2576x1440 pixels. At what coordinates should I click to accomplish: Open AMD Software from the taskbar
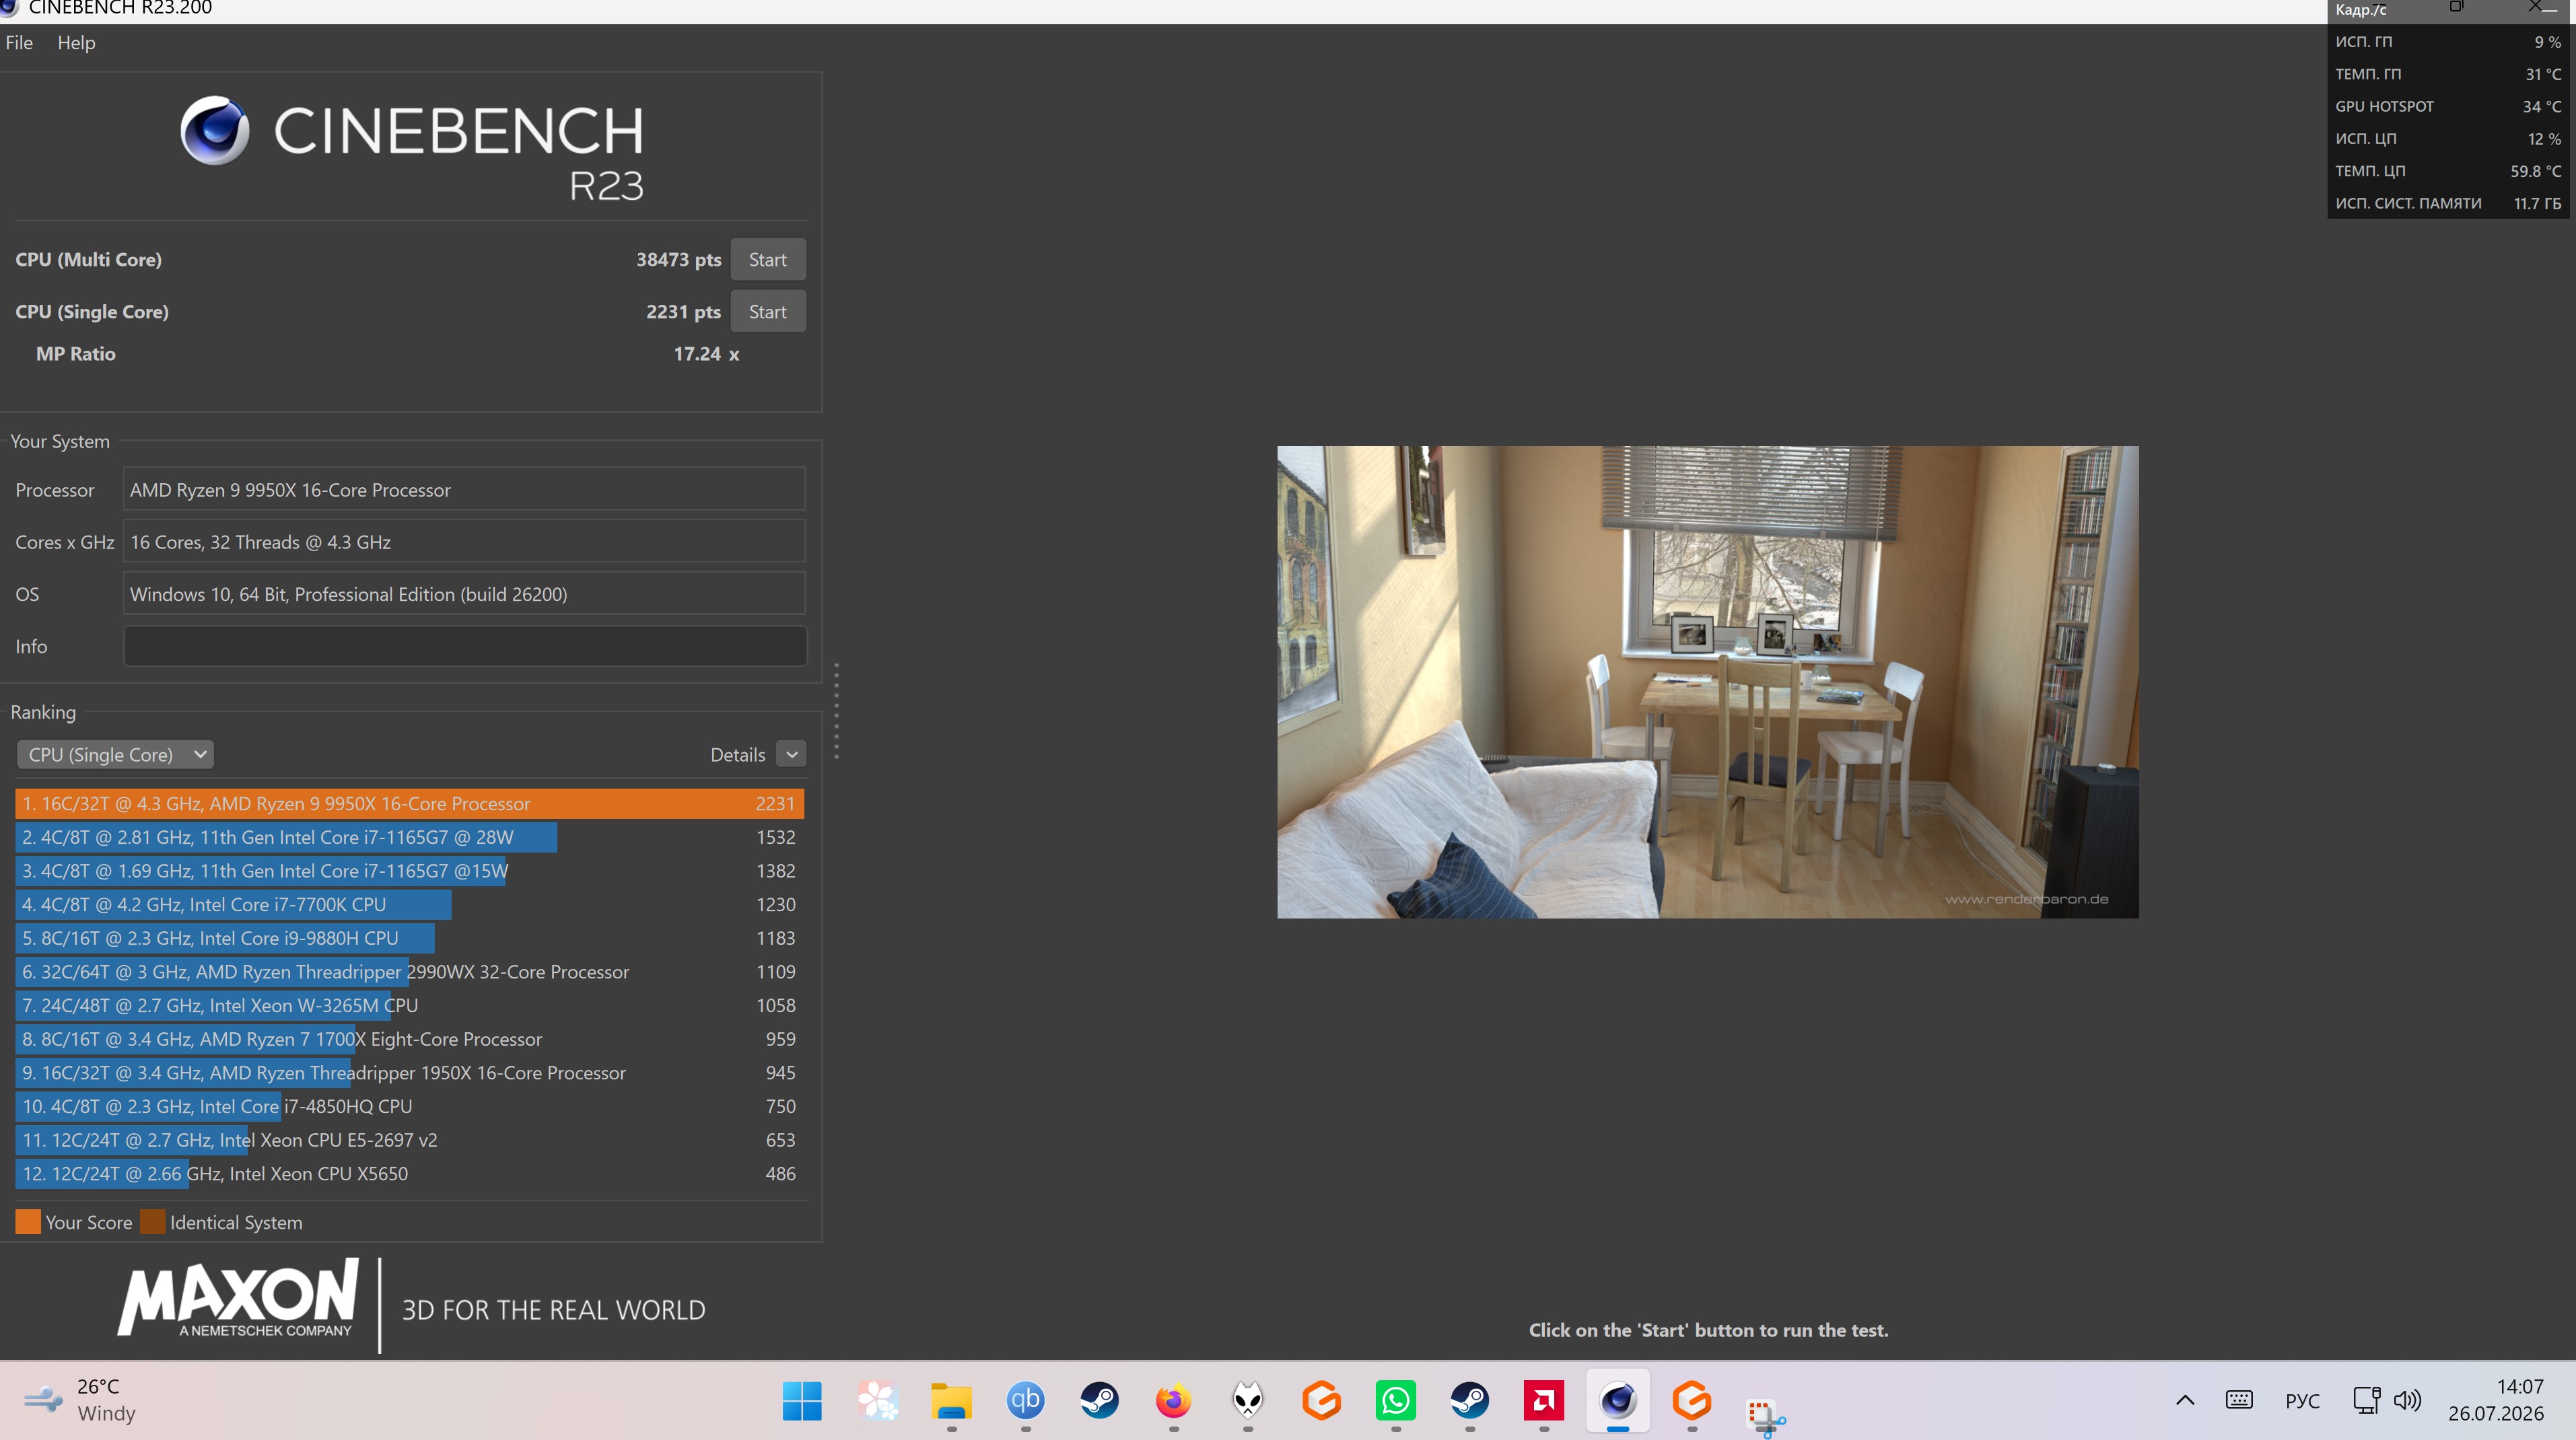(x=1543, y=1400)
